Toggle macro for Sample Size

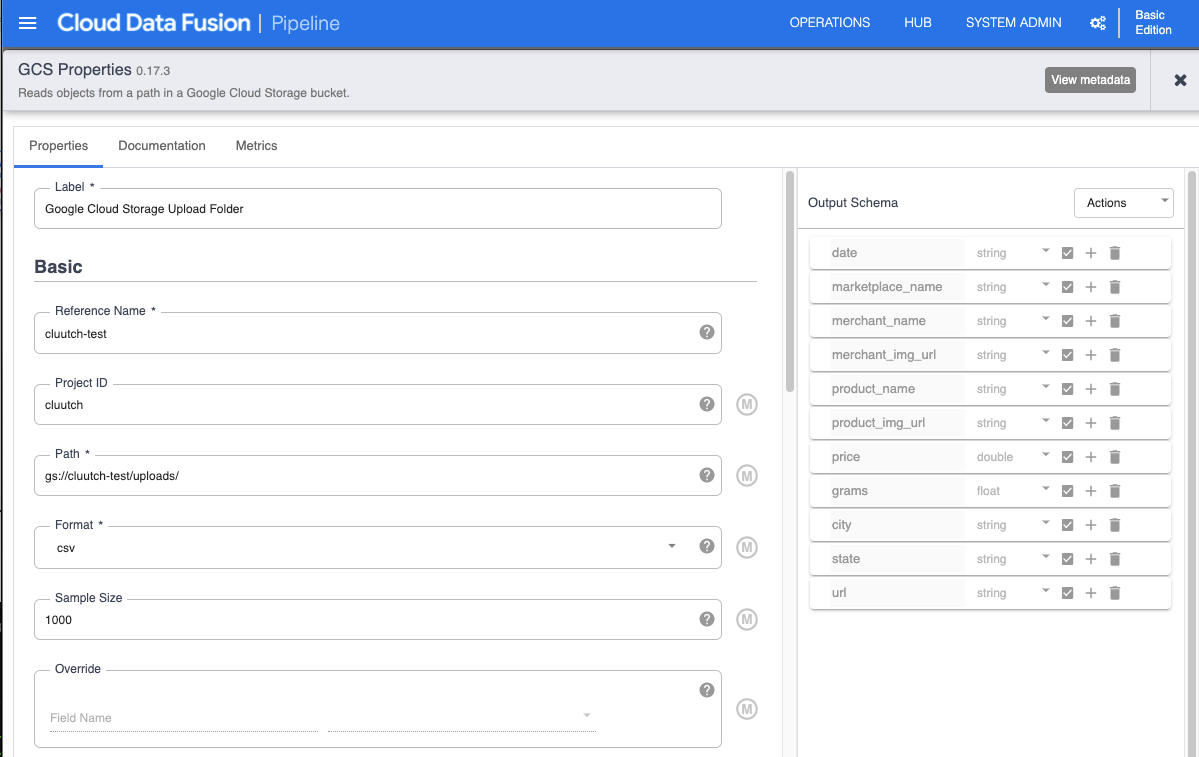(x=746, y=619)
